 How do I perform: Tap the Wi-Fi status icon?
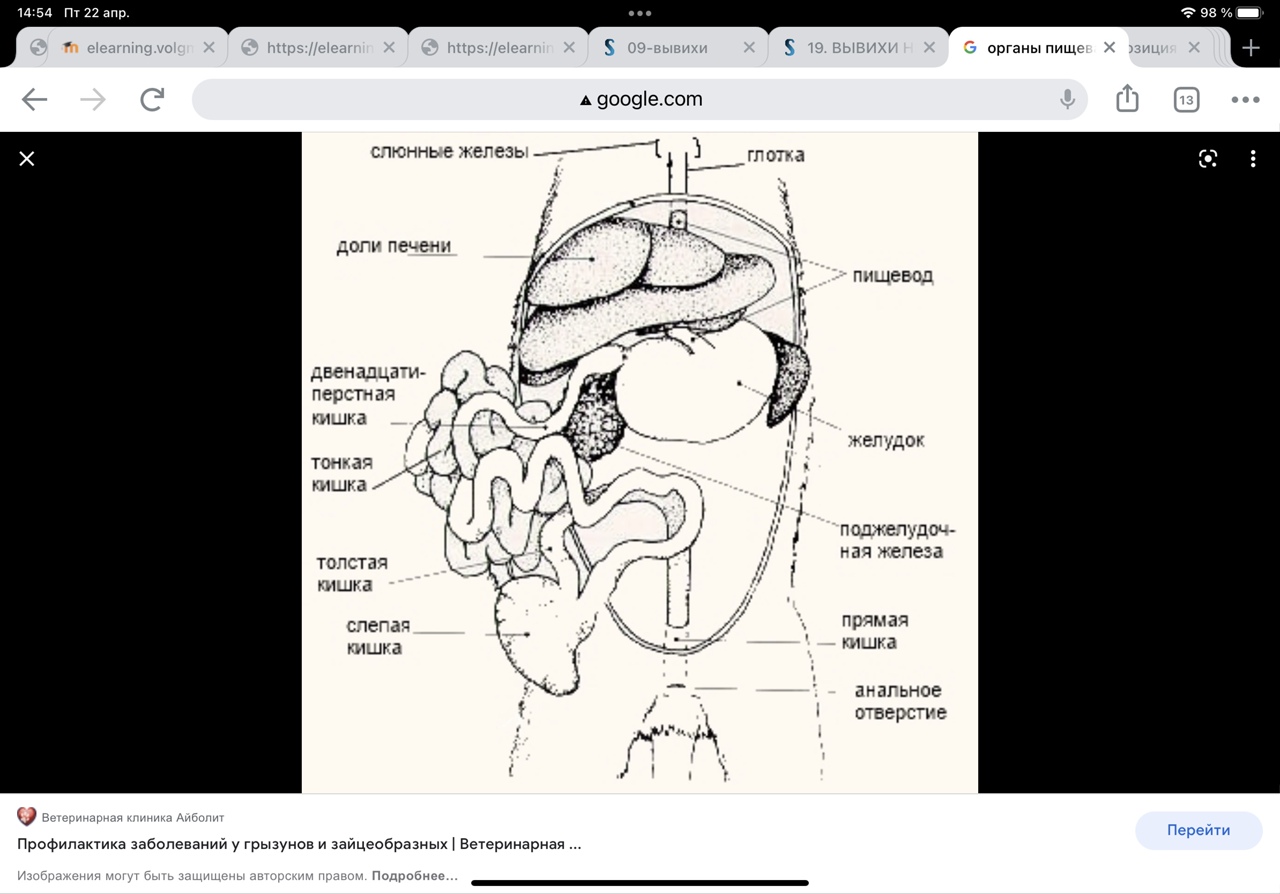coord(1188,13)
